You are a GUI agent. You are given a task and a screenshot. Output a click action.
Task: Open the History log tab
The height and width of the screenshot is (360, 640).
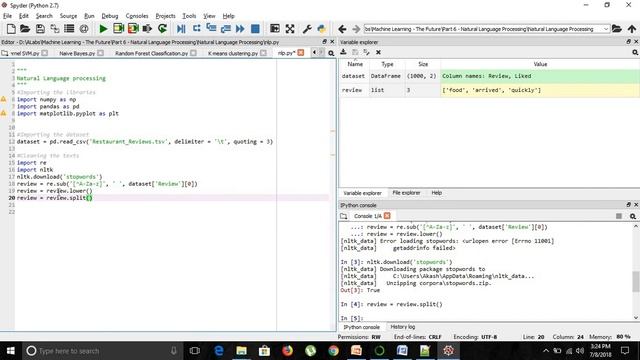pyautogui.click(x=402, y=327)
